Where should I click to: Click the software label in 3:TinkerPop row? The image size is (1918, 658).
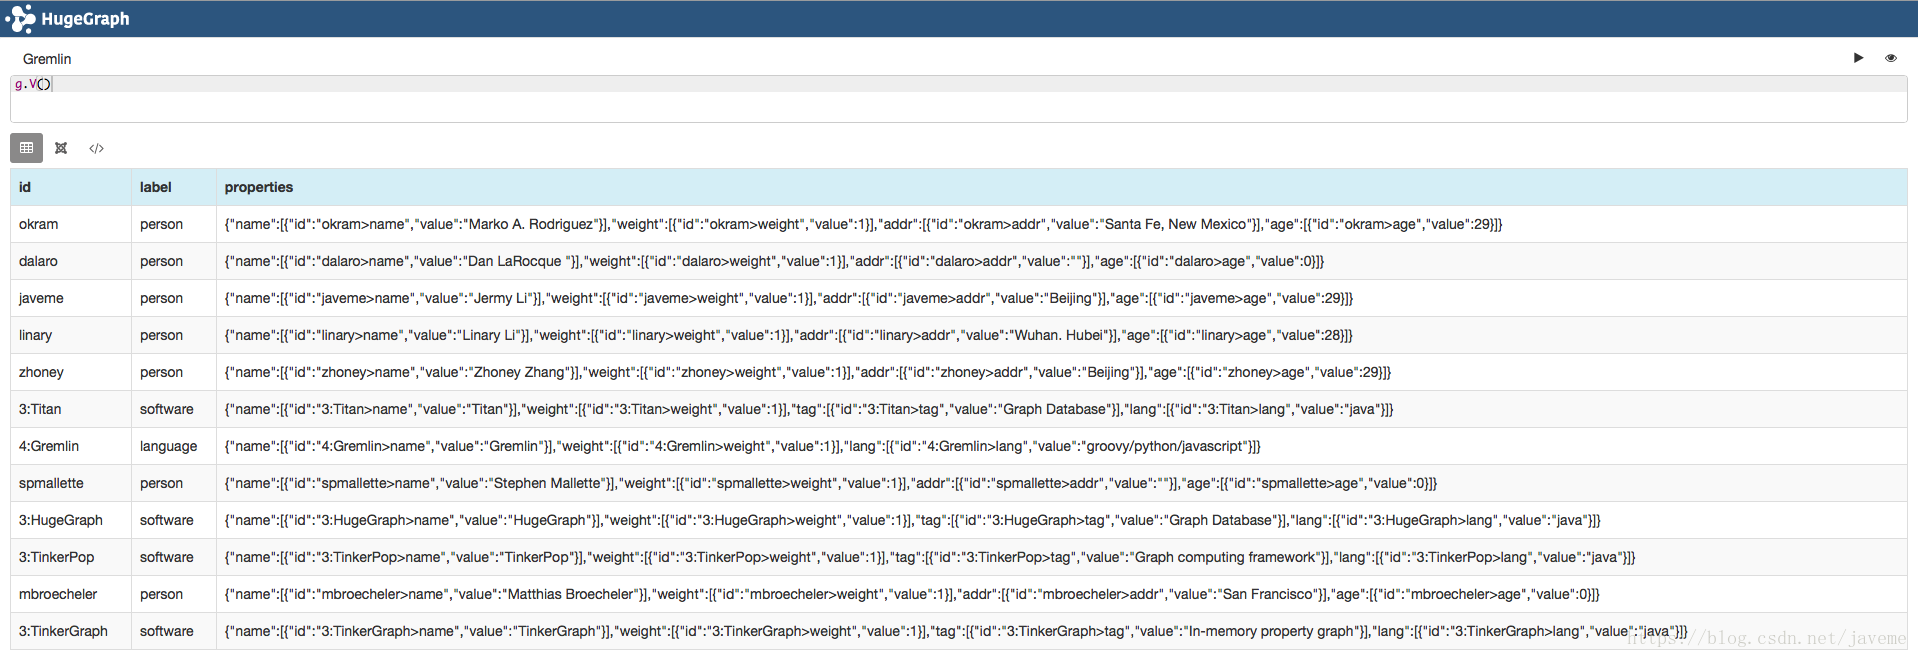click(166, 557)
